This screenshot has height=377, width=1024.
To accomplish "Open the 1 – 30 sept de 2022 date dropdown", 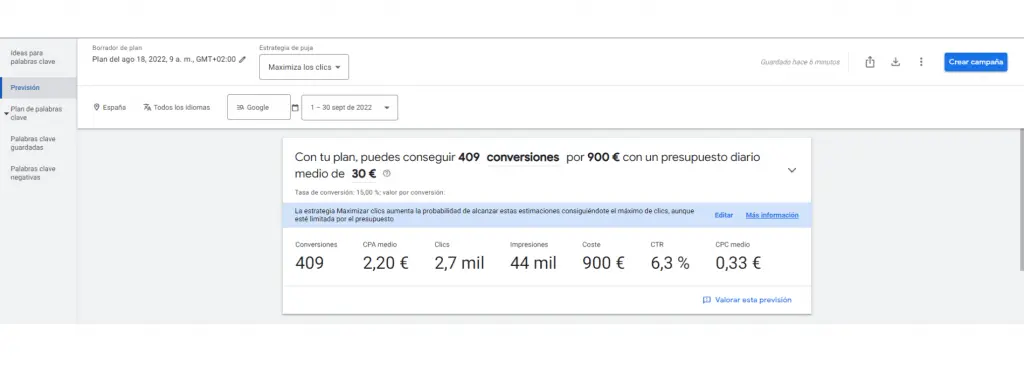I will pyautogui.click(x=349, y=108).
